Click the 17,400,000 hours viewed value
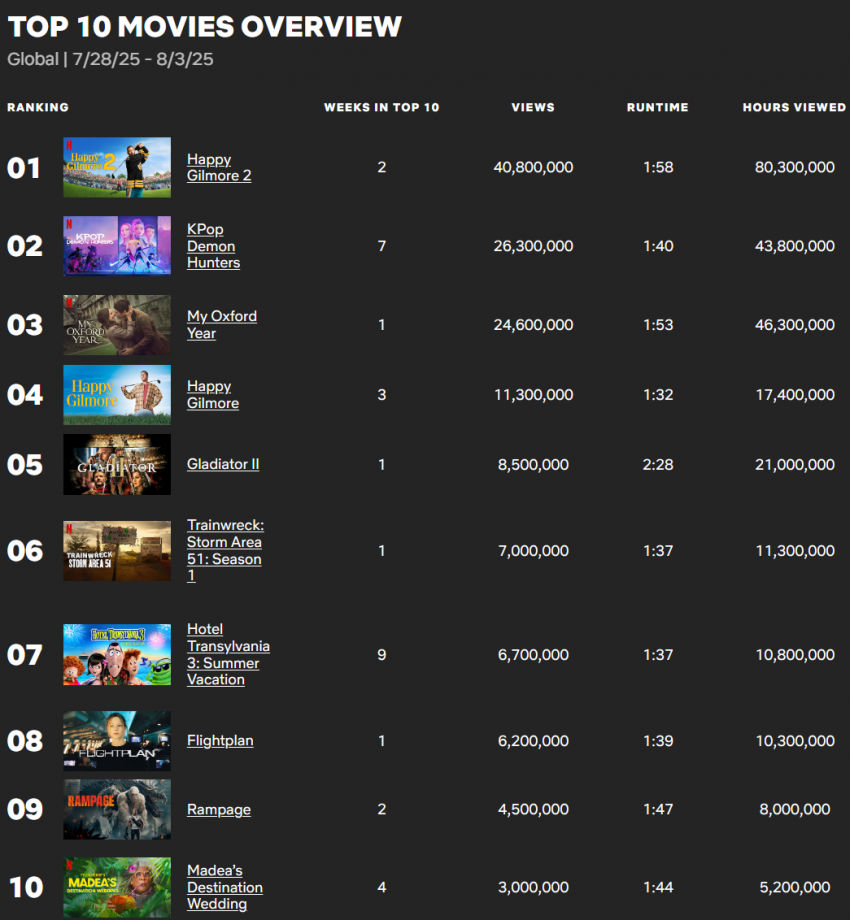850x920 pixels. pos(795,394)
